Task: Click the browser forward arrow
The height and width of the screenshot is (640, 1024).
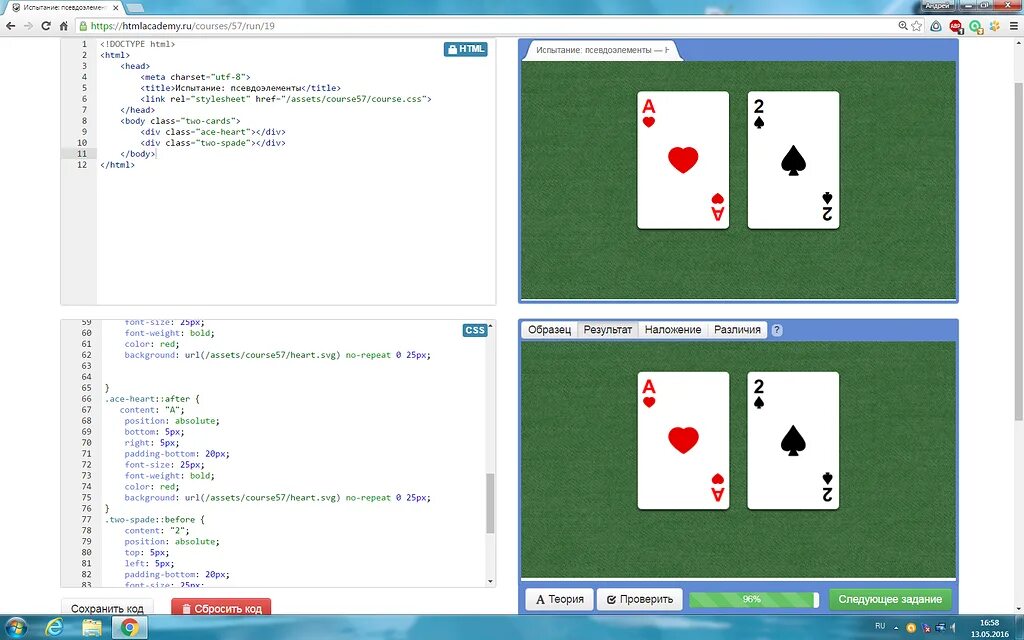Action: (28, 26)
